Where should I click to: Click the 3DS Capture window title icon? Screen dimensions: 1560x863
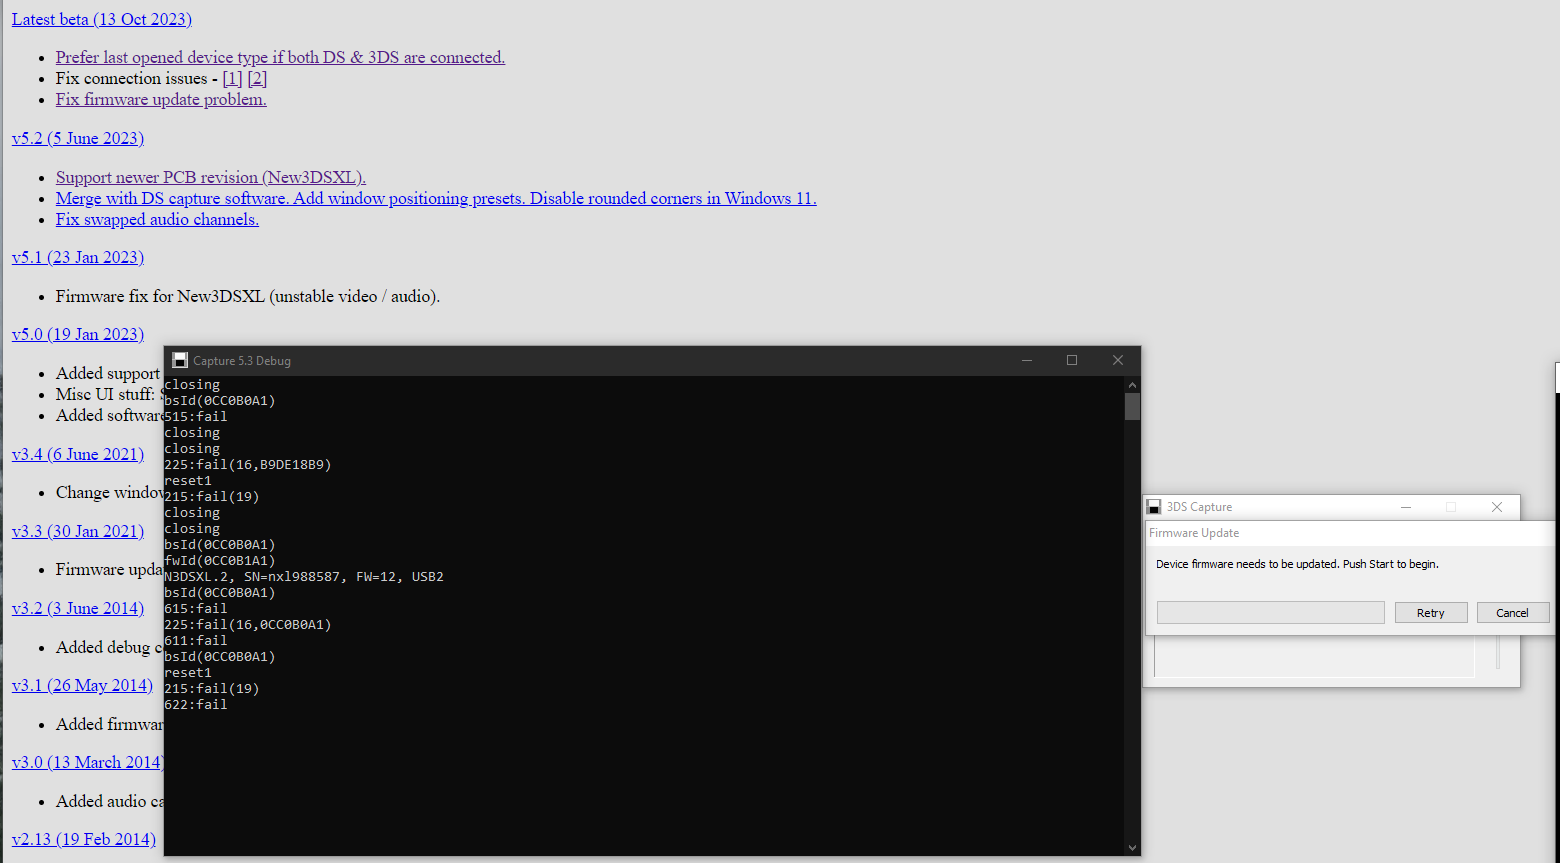click(x=1154, y=507)
